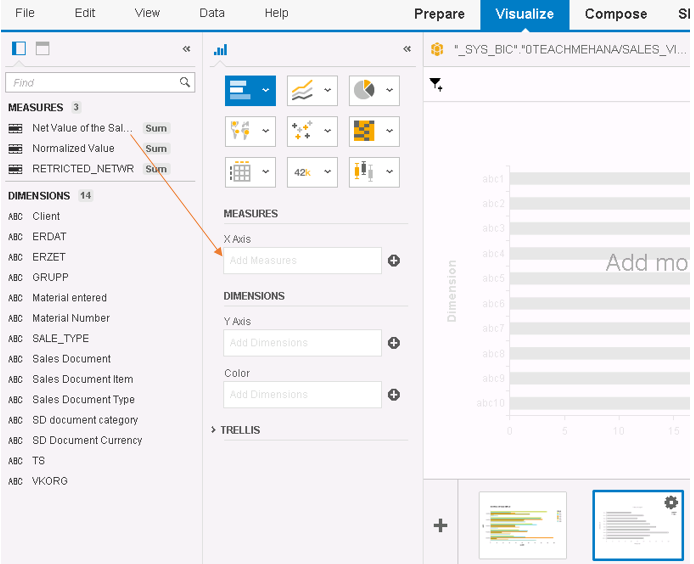Viewport: 694px width, 564px height.
Task: Click the add filter funnel icon
Action: [436, 84]
